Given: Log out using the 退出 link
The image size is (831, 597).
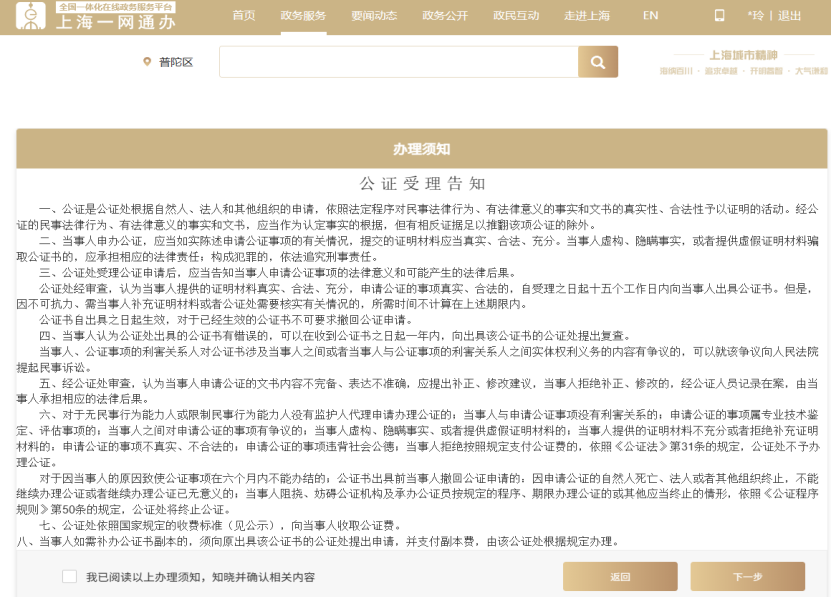Looking at the screenshot, I should [x=789, y=15].
